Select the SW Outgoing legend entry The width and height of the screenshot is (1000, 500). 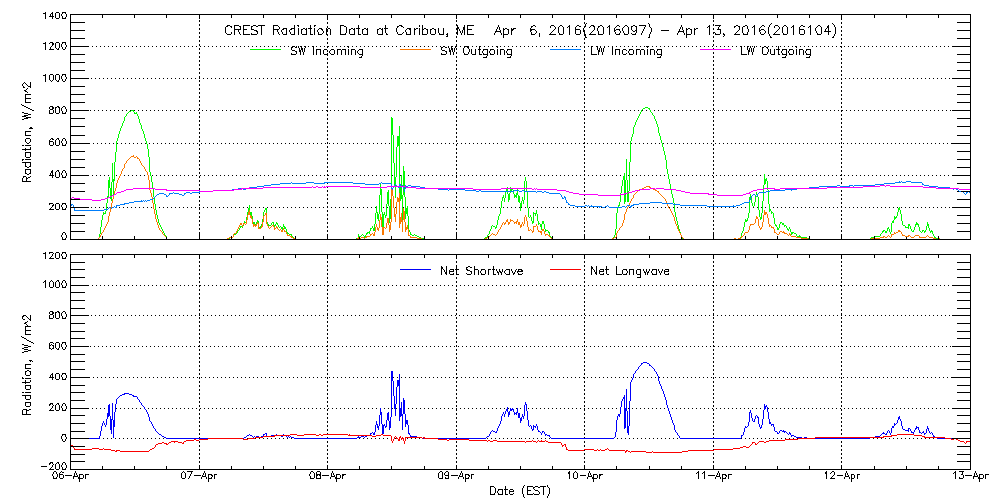point(476,51)
